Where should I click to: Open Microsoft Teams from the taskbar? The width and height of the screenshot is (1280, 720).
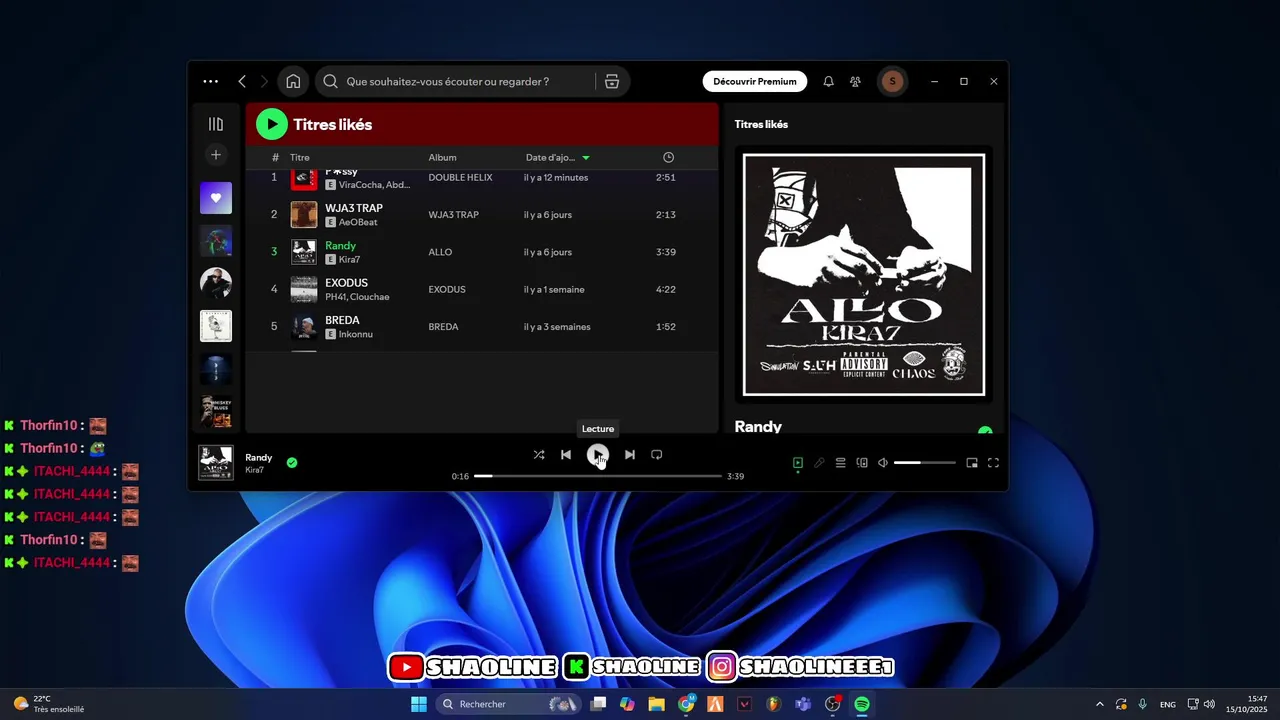click(803, 704)
